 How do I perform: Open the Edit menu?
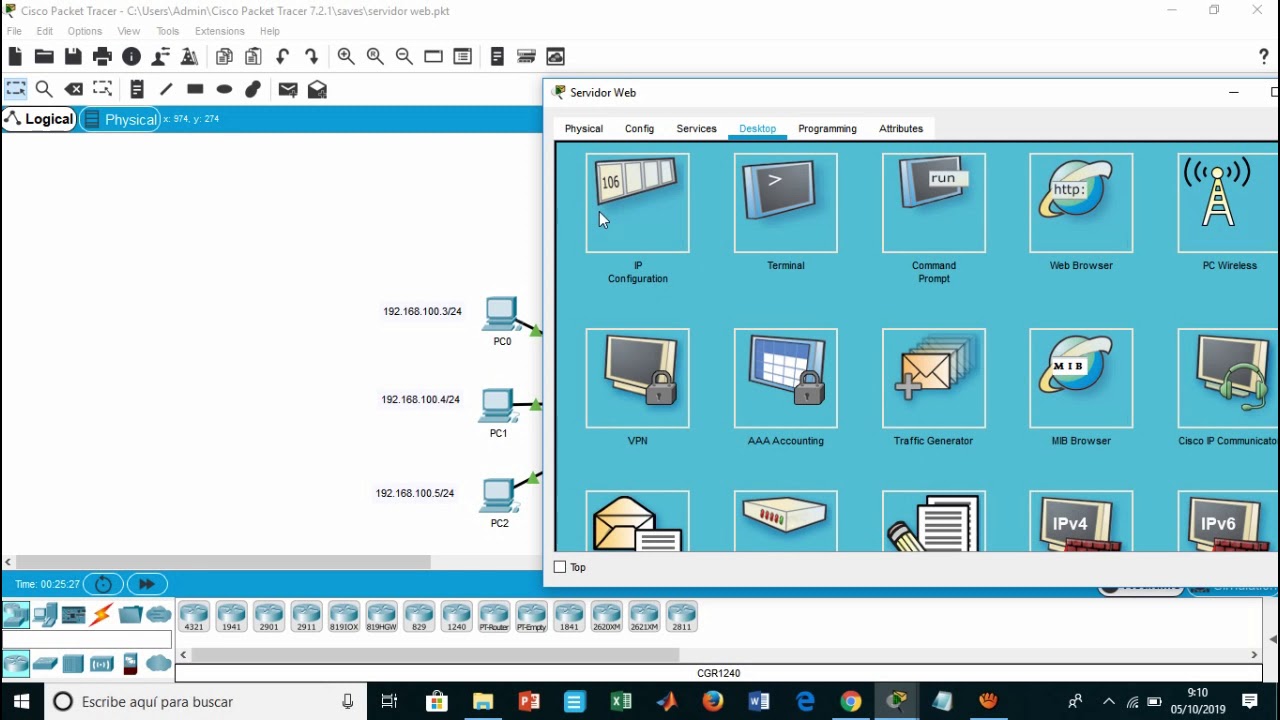(x=45, y=31)
